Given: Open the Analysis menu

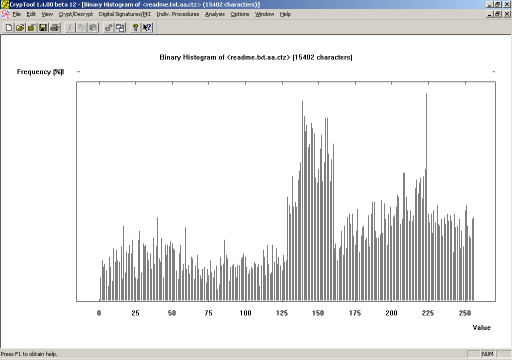Looking at the screenshot, I should coord(215,14).
